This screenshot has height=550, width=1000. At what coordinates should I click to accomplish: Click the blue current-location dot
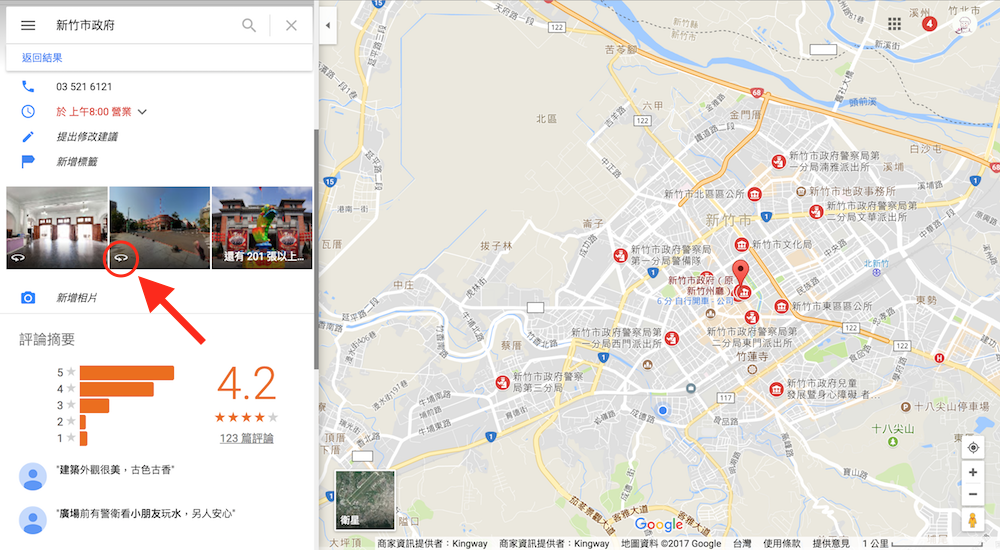click(663, 410)
